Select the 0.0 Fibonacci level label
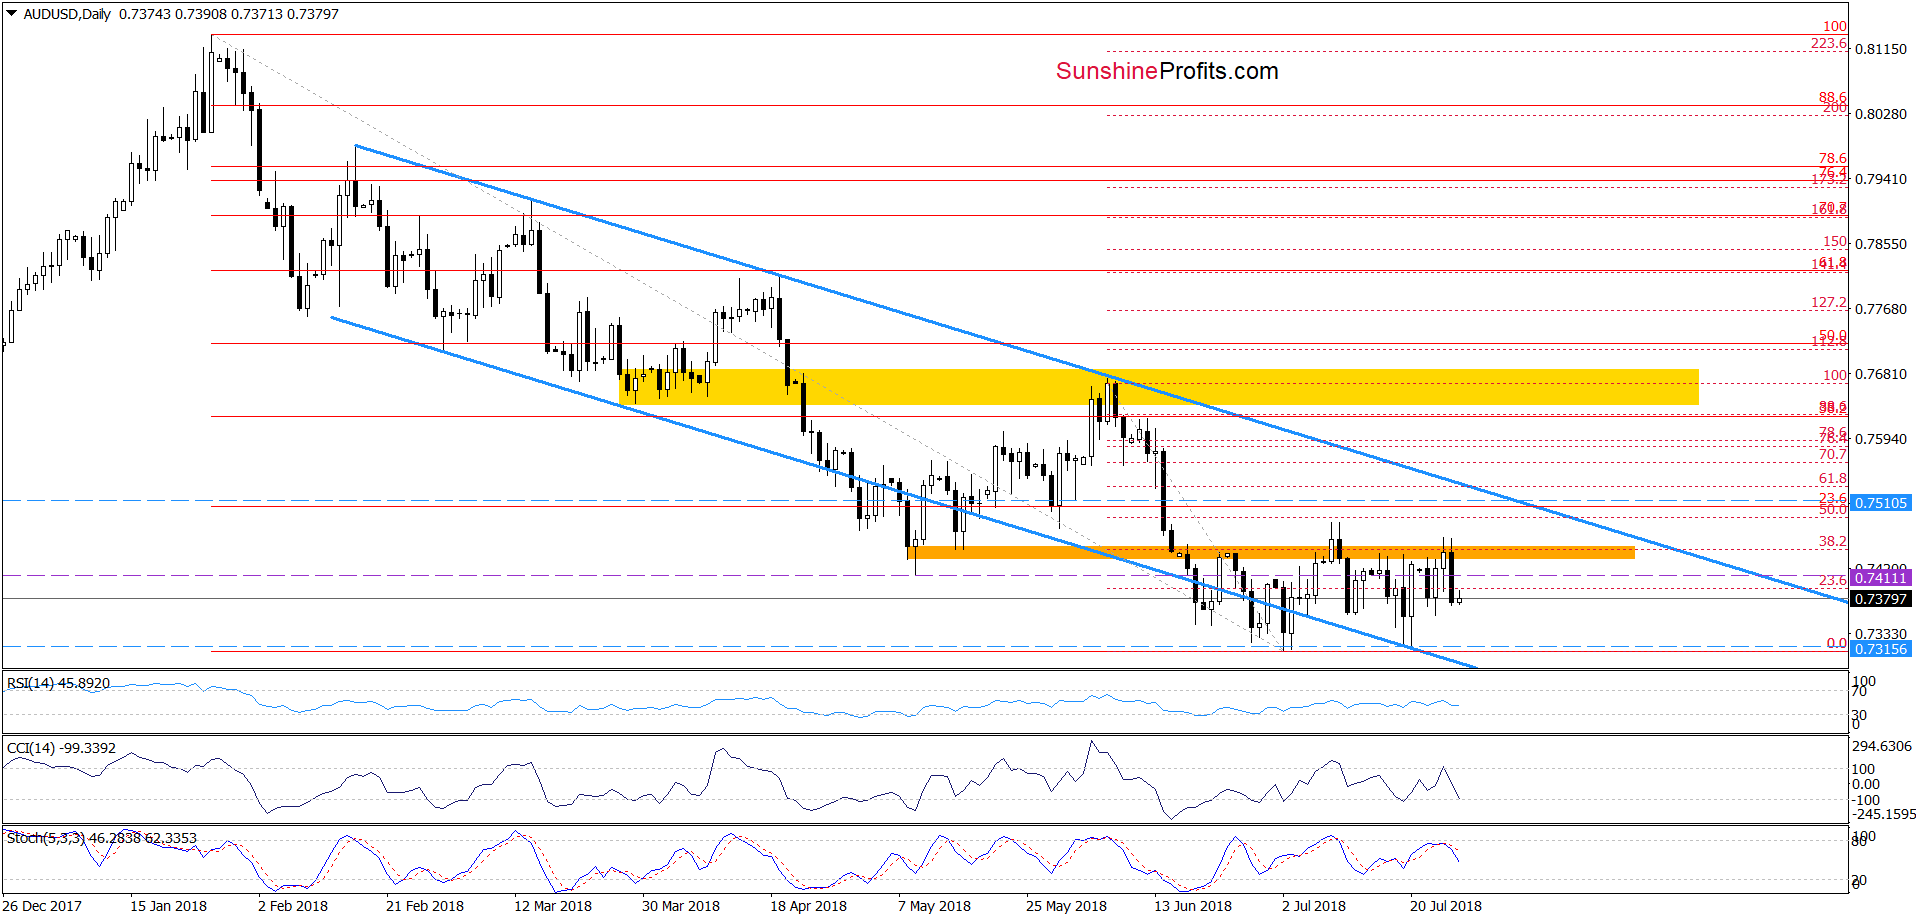 point(1837,643)
